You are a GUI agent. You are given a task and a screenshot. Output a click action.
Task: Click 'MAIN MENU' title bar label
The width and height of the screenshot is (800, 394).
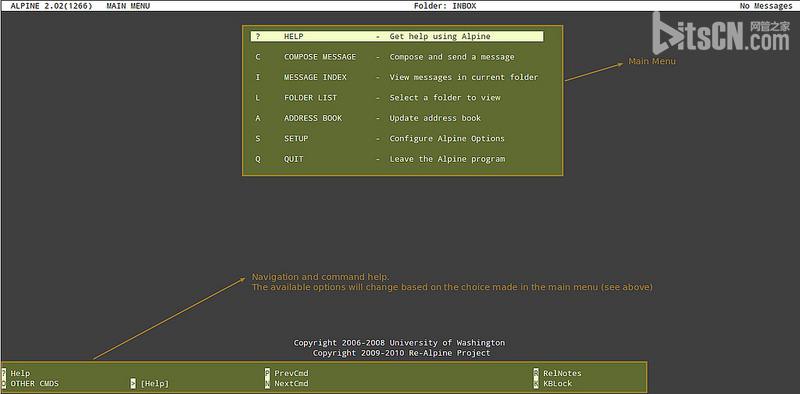pos(128,6)
